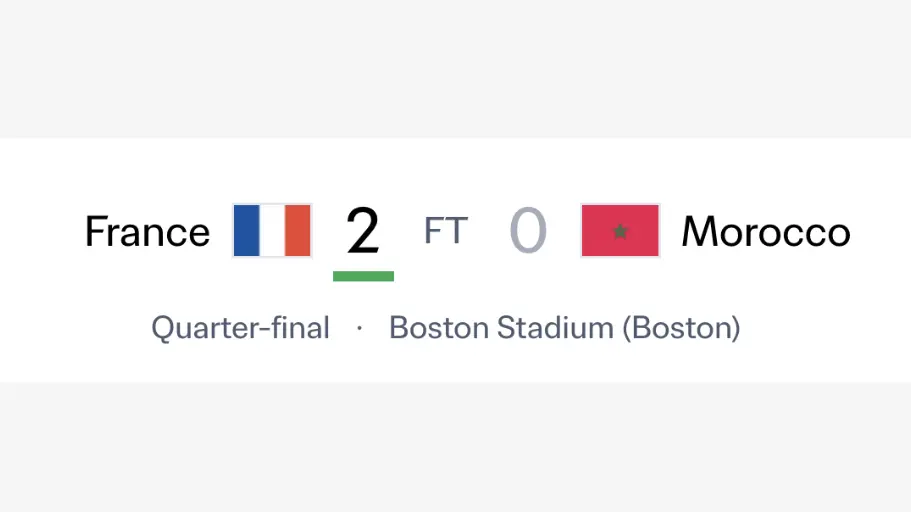This screenshot has width=911, height=512.
Task: Click the Morocco flag icon
Action: pos(620,230)
